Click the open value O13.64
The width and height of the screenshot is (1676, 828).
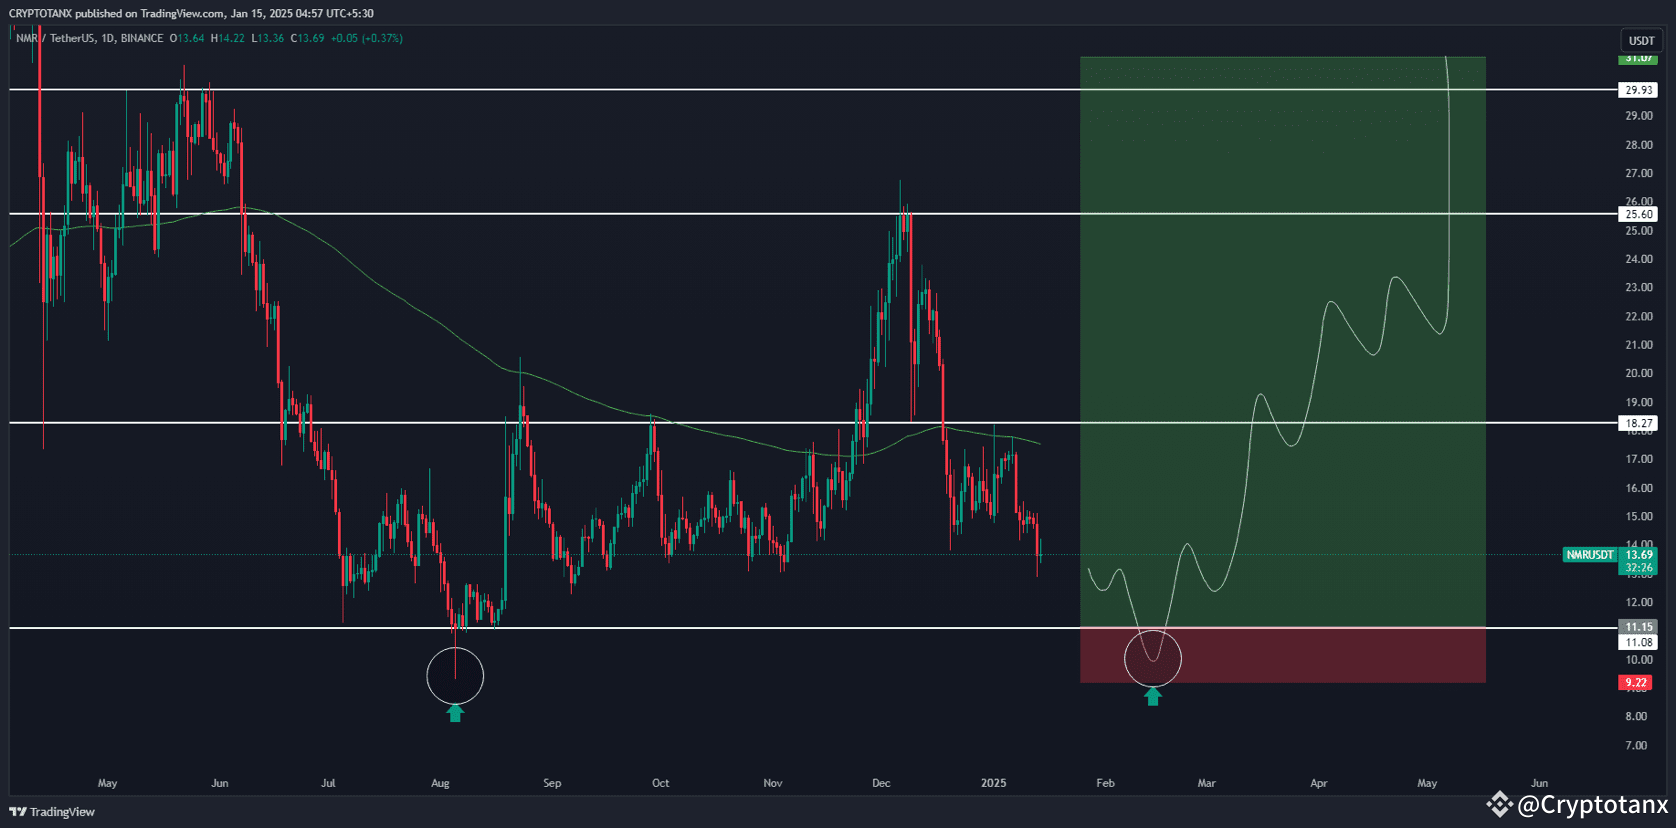click(x=187, y=38)
